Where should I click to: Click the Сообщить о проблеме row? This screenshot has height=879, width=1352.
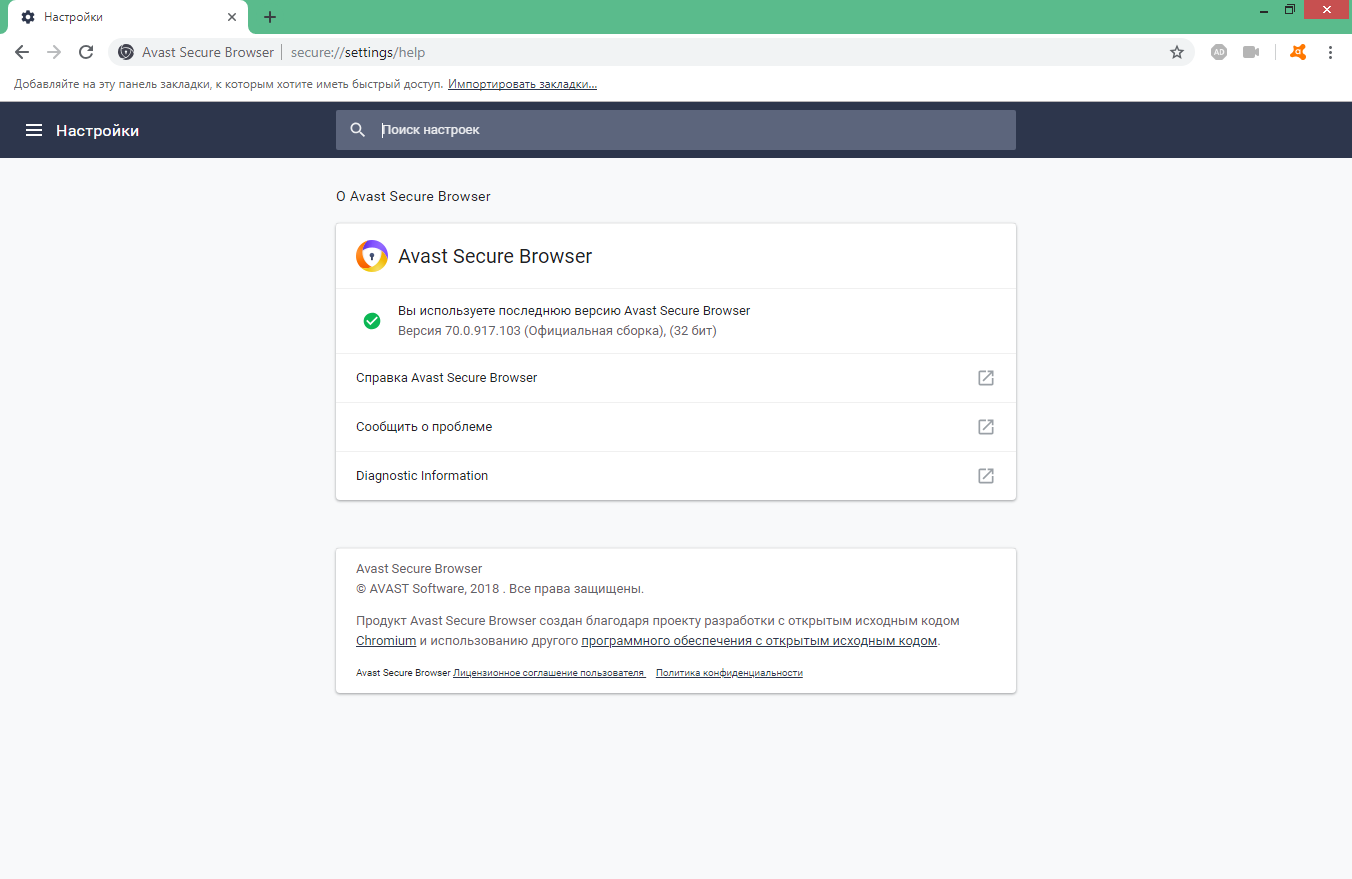click(676, 427)
